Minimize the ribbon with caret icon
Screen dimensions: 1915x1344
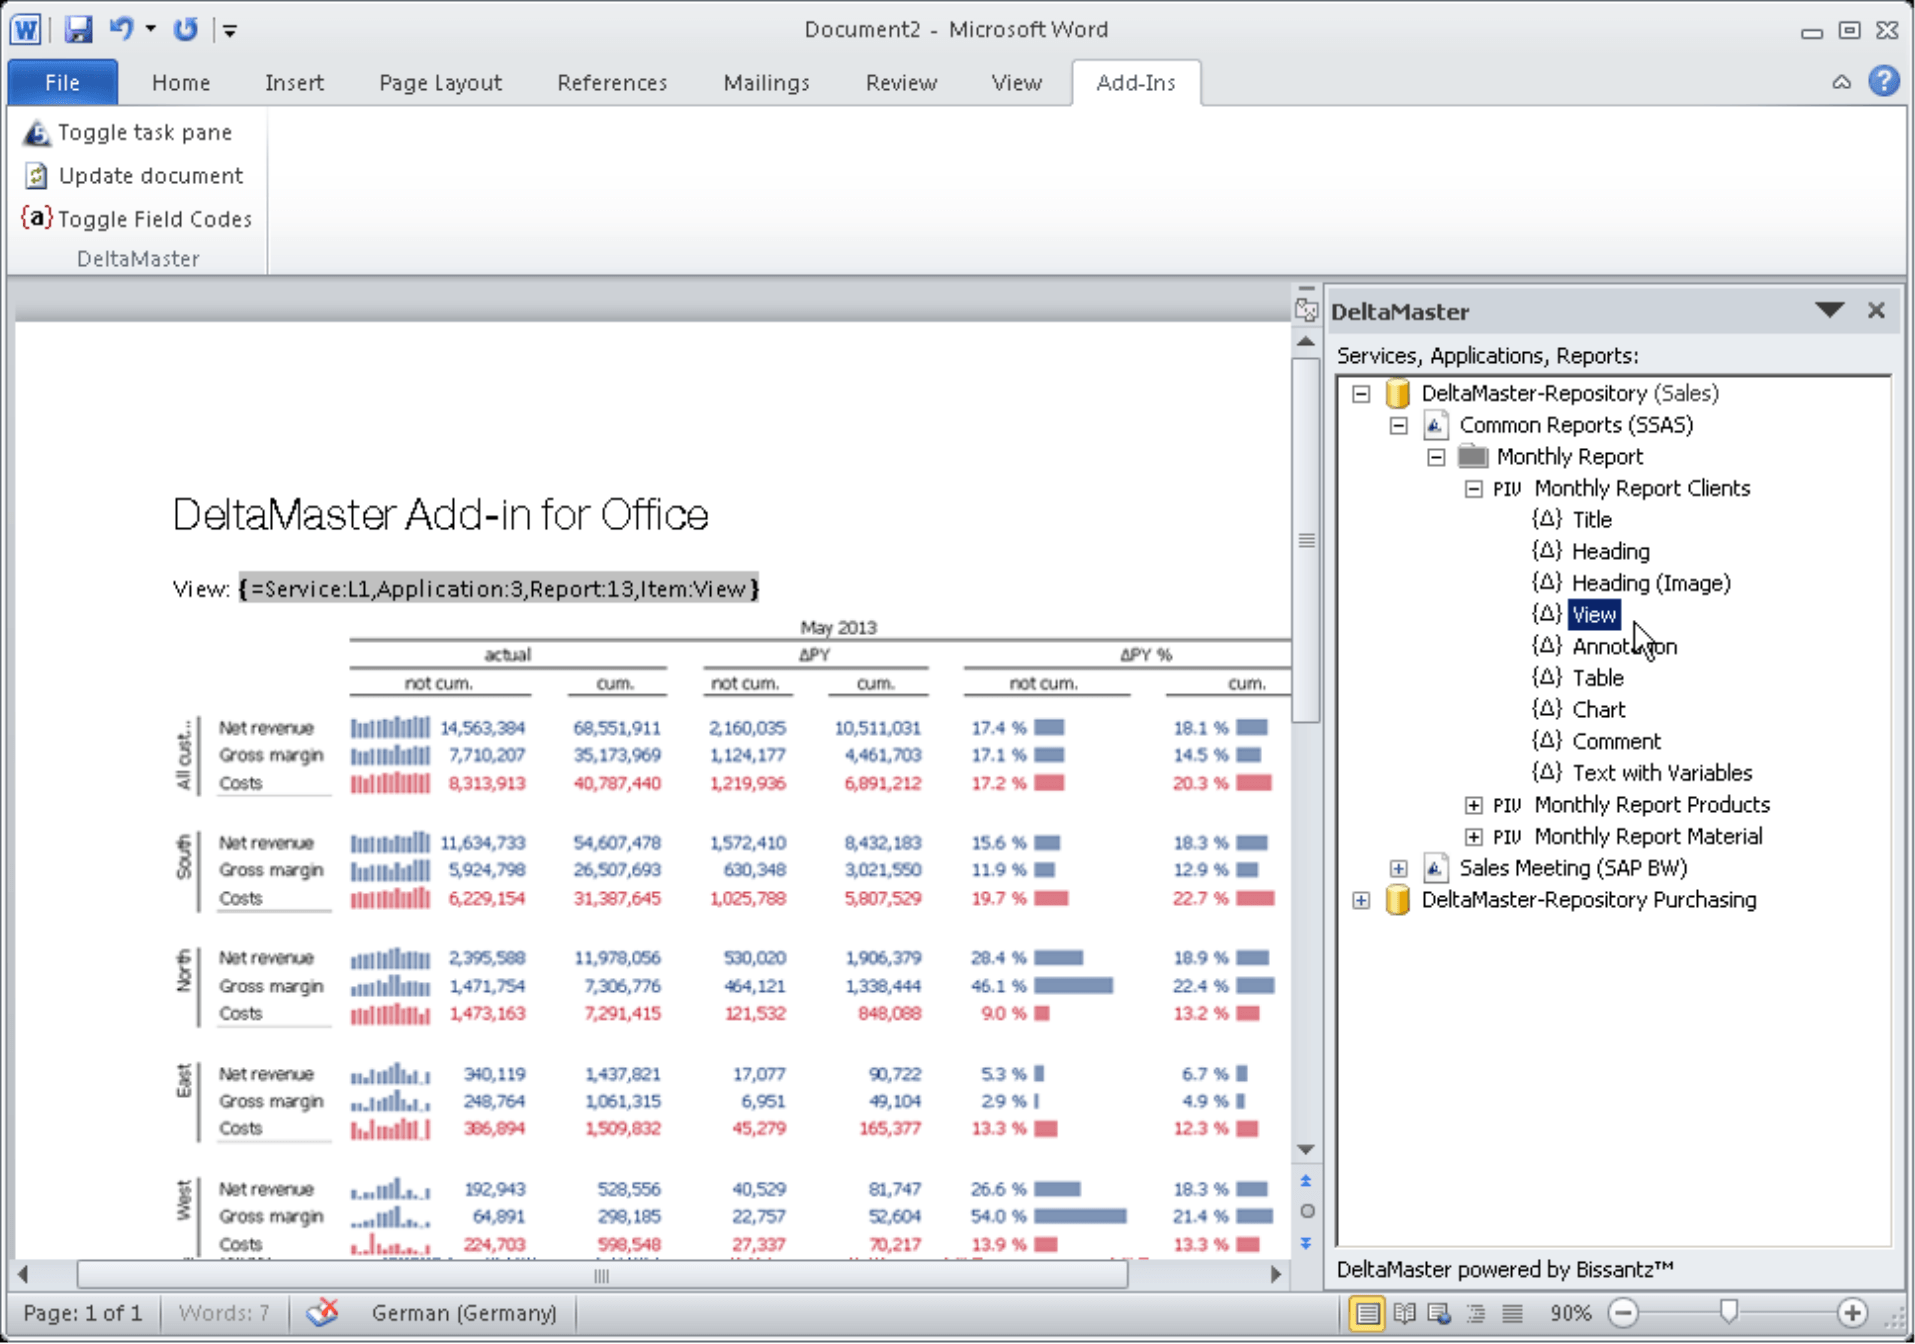[x=1841, y=82]
